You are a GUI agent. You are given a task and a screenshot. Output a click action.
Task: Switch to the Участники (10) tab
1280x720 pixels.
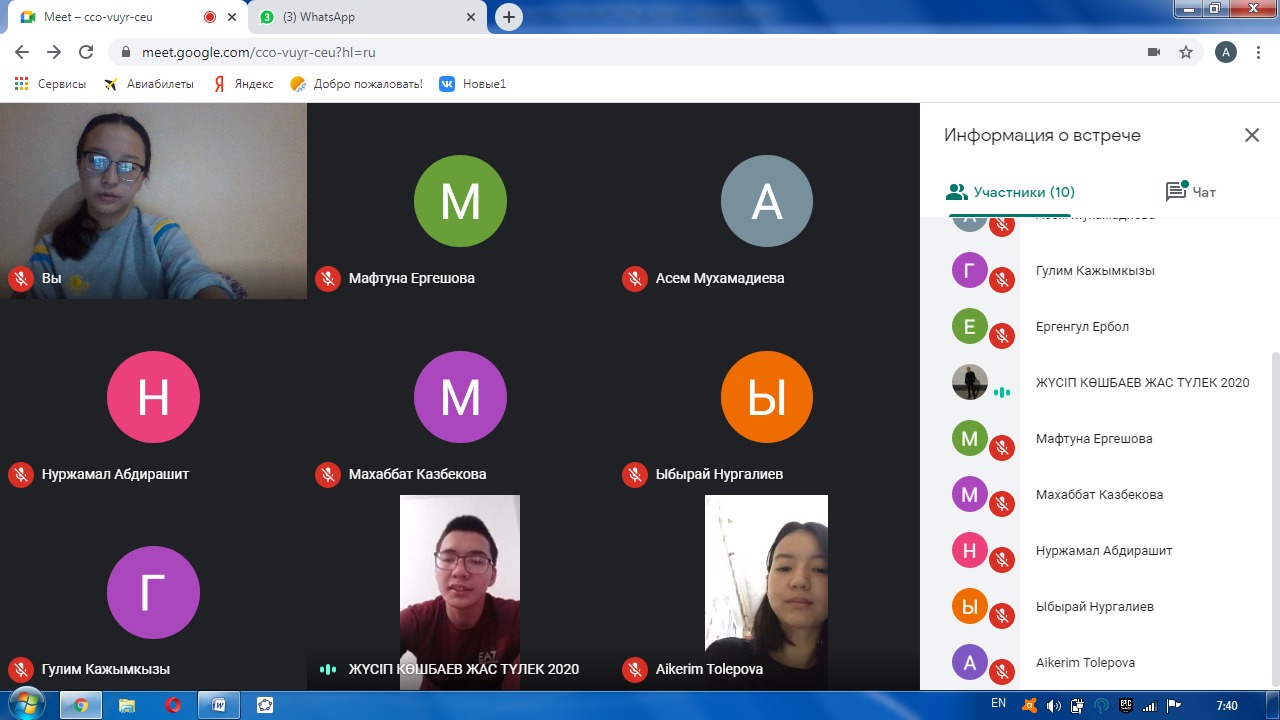(1010, 192)
